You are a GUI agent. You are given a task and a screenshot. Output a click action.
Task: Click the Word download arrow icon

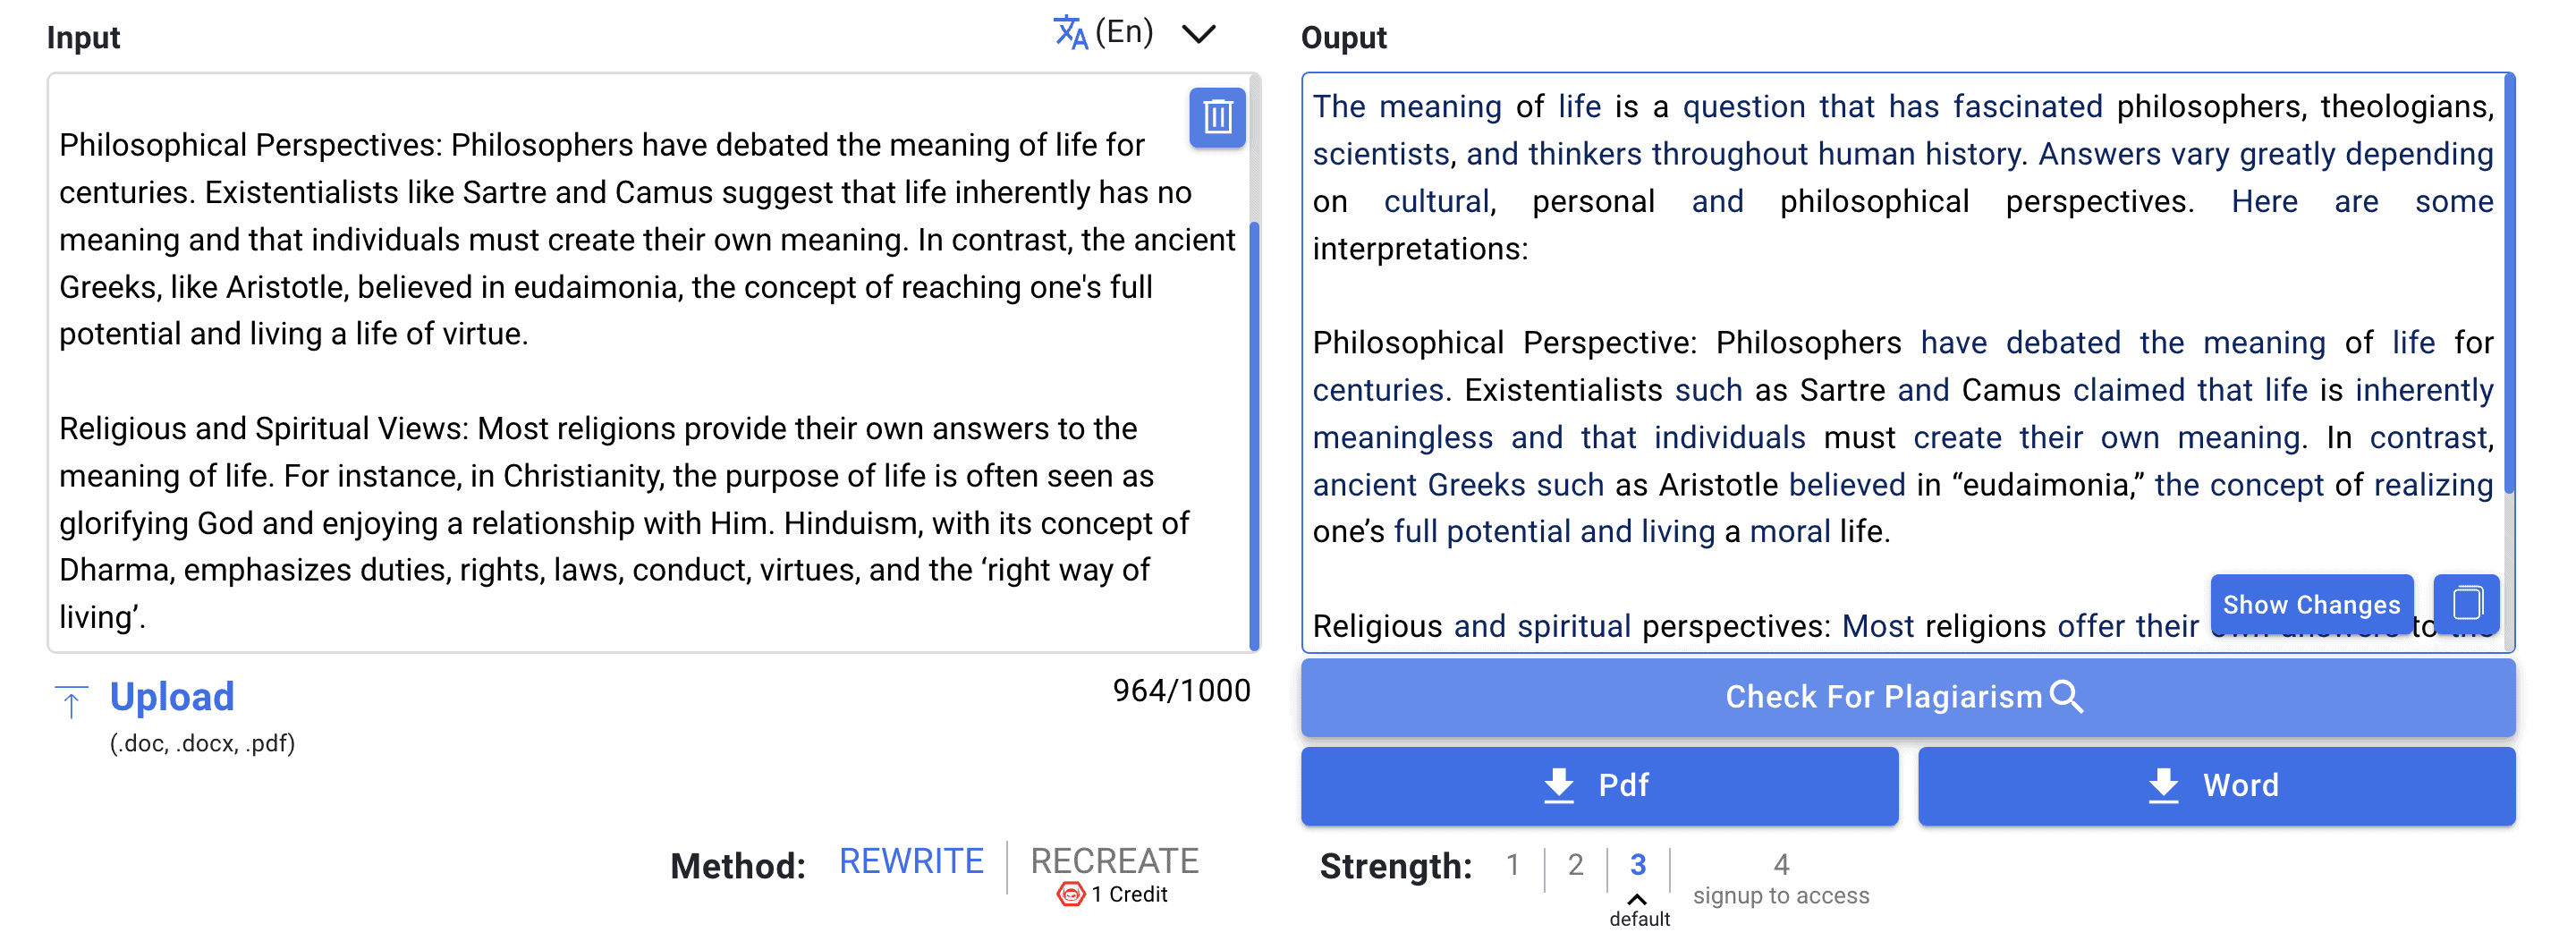(2163, 785)
